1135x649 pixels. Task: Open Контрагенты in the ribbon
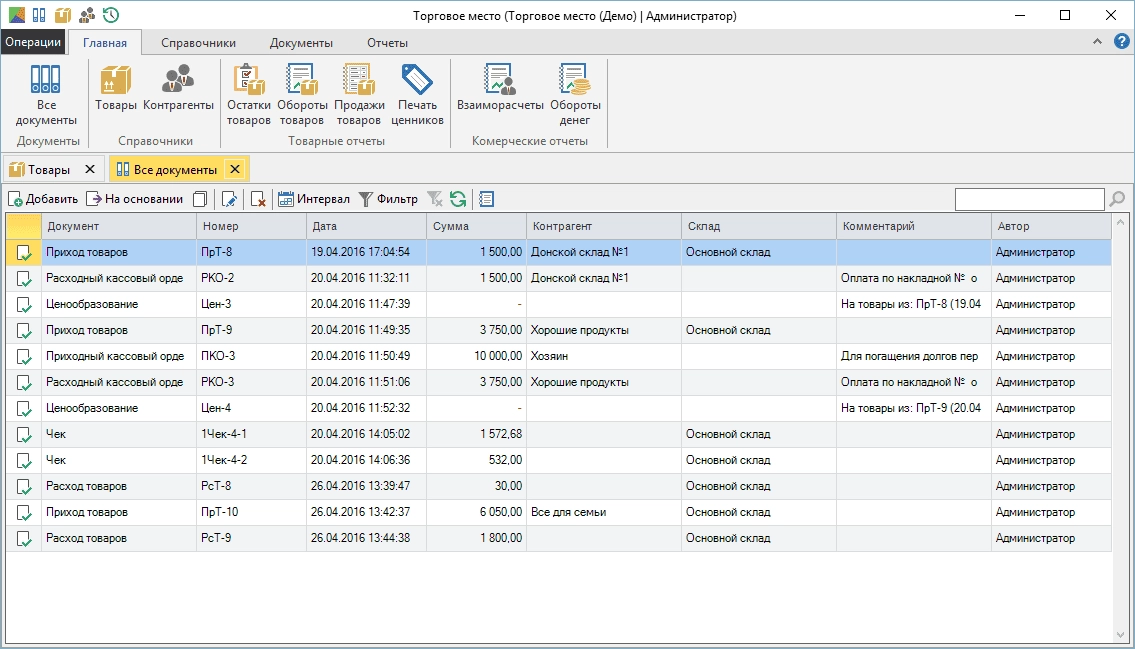coord(178,88)
